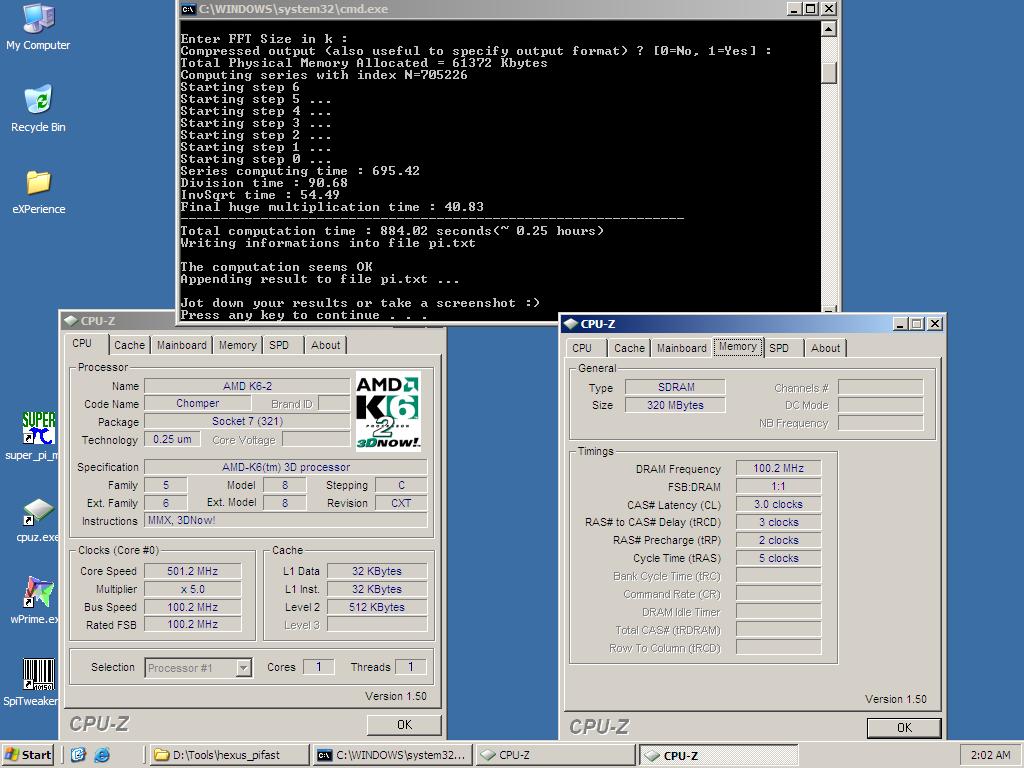
Task: Click the Show Desktop quick launch icon
Action: pos(78,755)
